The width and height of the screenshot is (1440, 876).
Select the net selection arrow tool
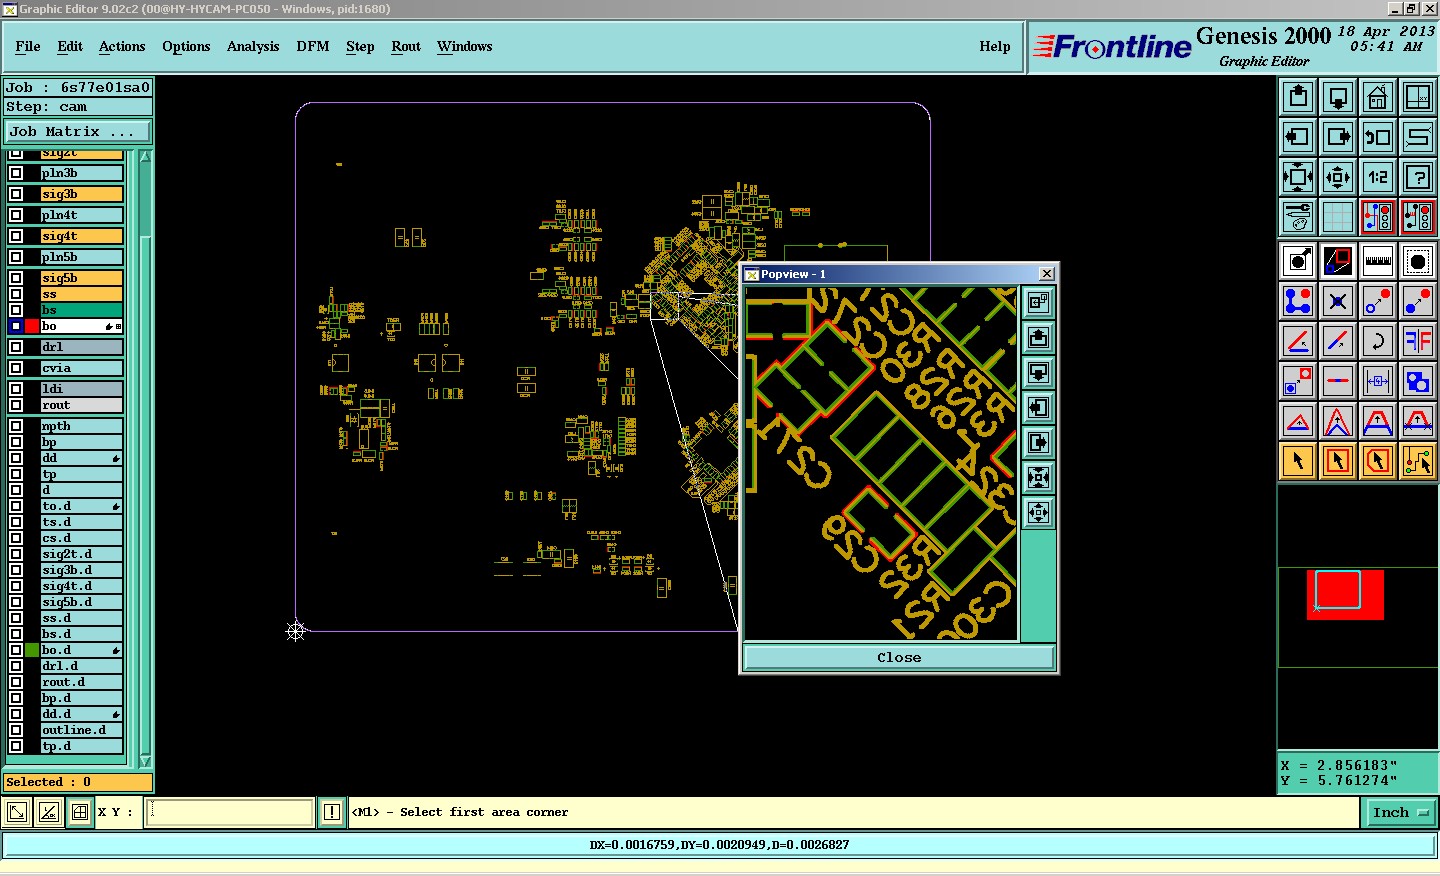1418,461
